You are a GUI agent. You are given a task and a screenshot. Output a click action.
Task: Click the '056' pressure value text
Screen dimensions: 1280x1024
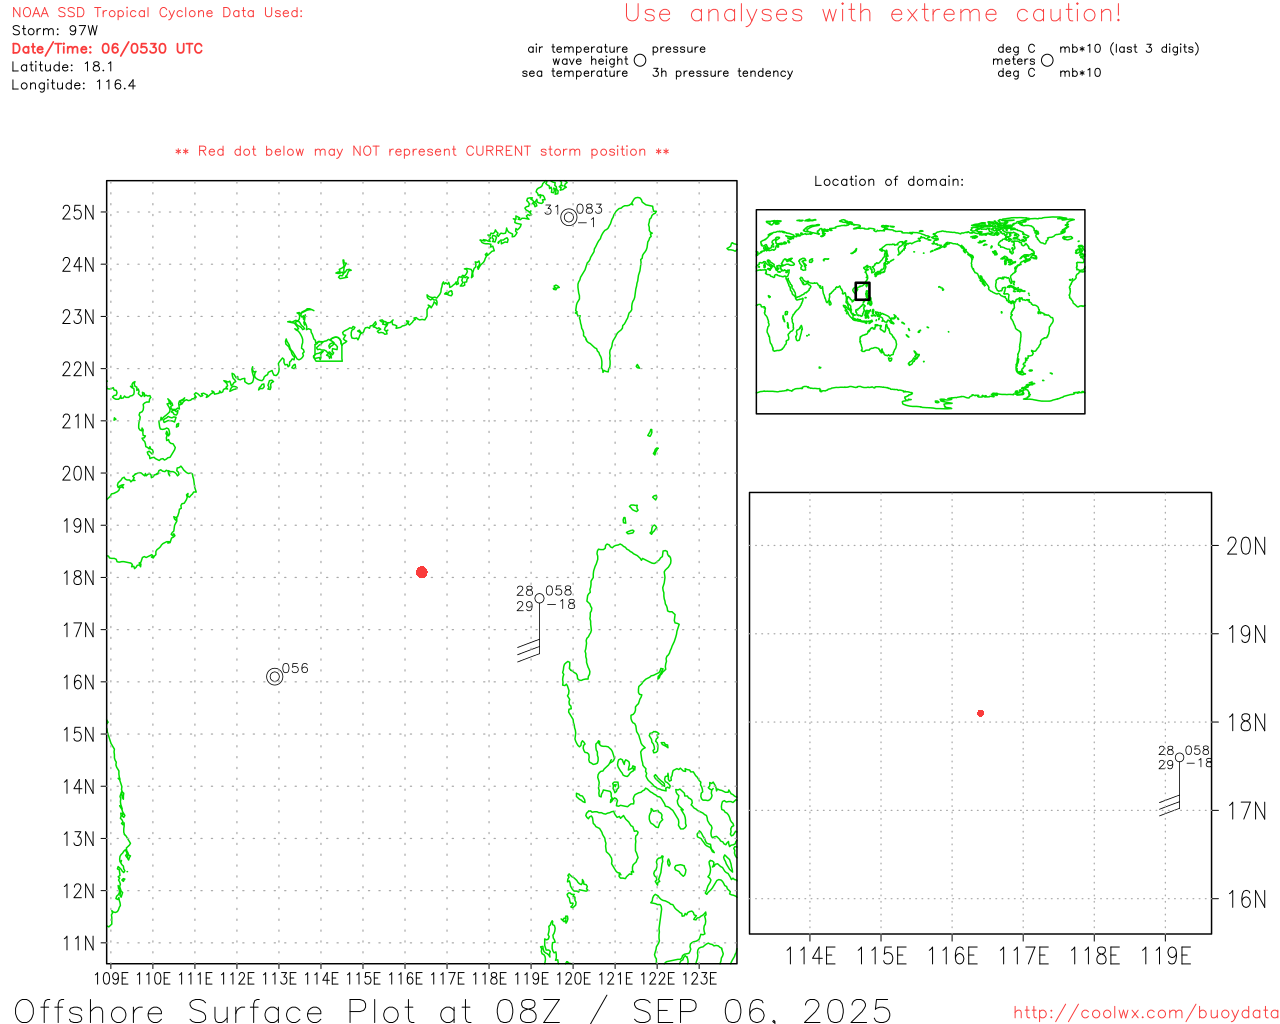295,668
